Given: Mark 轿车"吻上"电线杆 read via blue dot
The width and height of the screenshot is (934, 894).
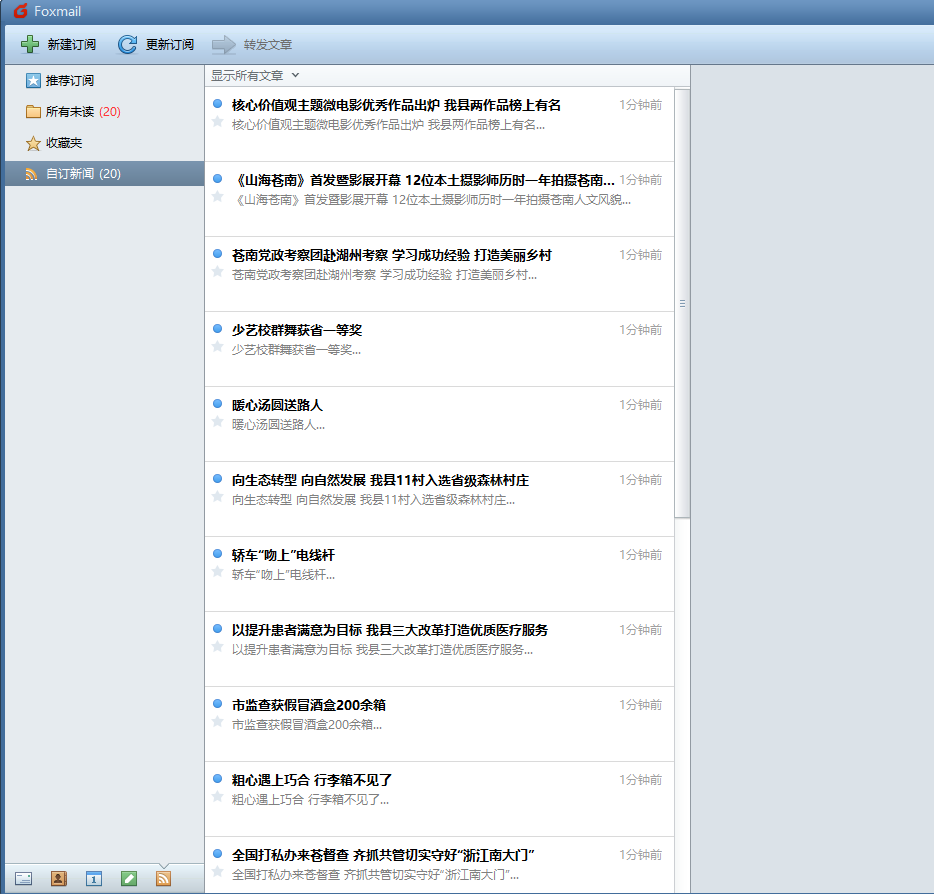Looking at the screenshot, I should coord(217,553).
